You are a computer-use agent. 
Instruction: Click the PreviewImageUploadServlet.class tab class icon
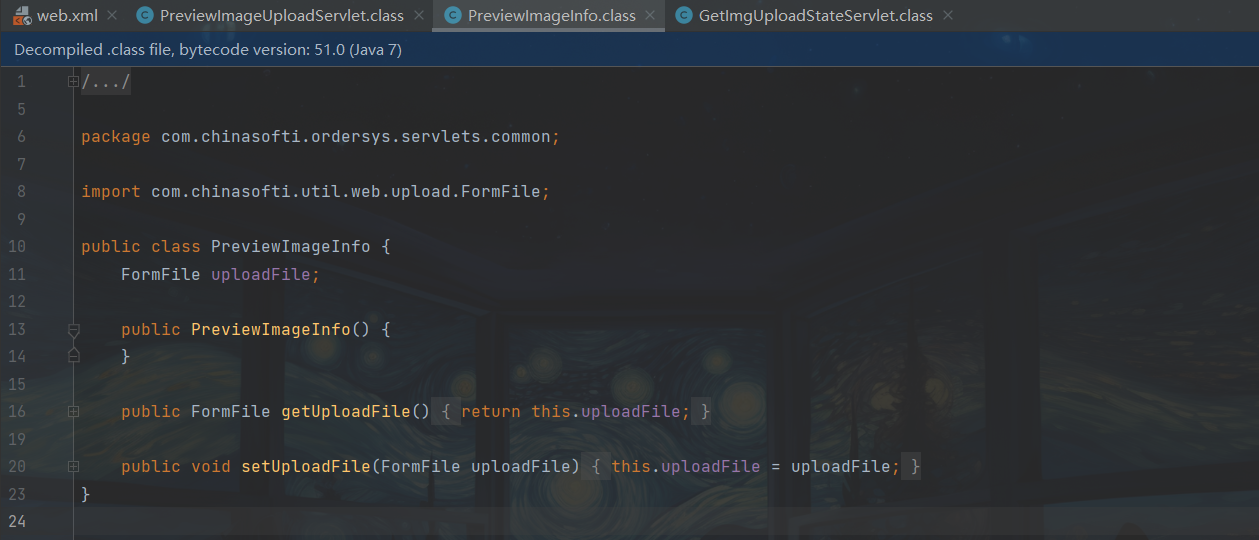click(145, 16)
